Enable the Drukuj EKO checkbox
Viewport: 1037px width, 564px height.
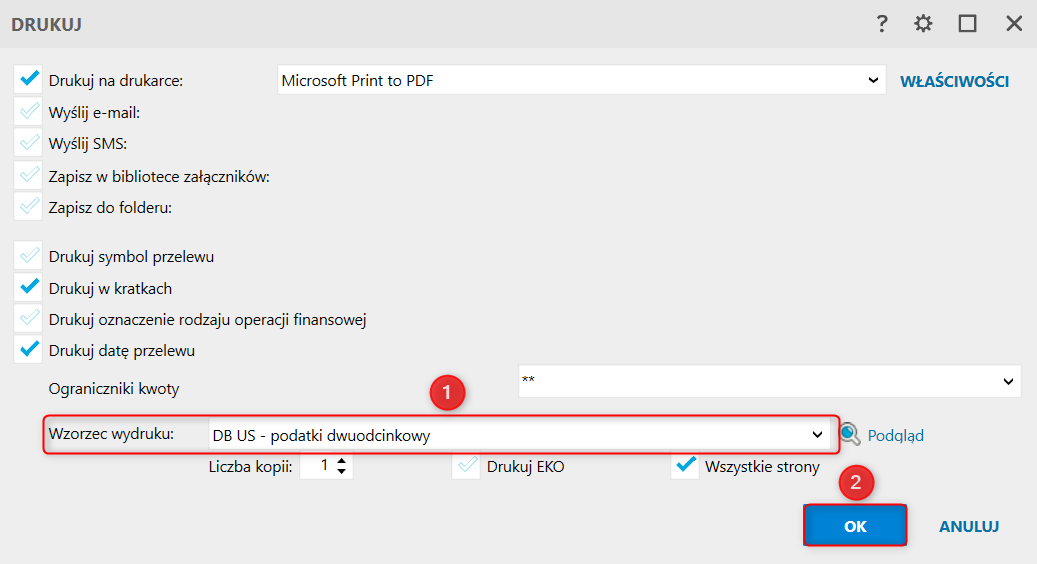coord(466,466)
